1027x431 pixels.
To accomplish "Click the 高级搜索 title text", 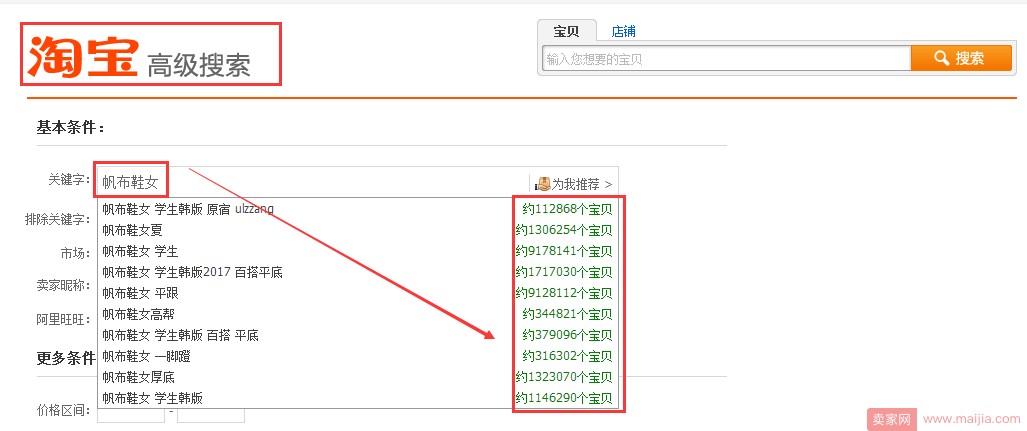I will pos(199,64).
